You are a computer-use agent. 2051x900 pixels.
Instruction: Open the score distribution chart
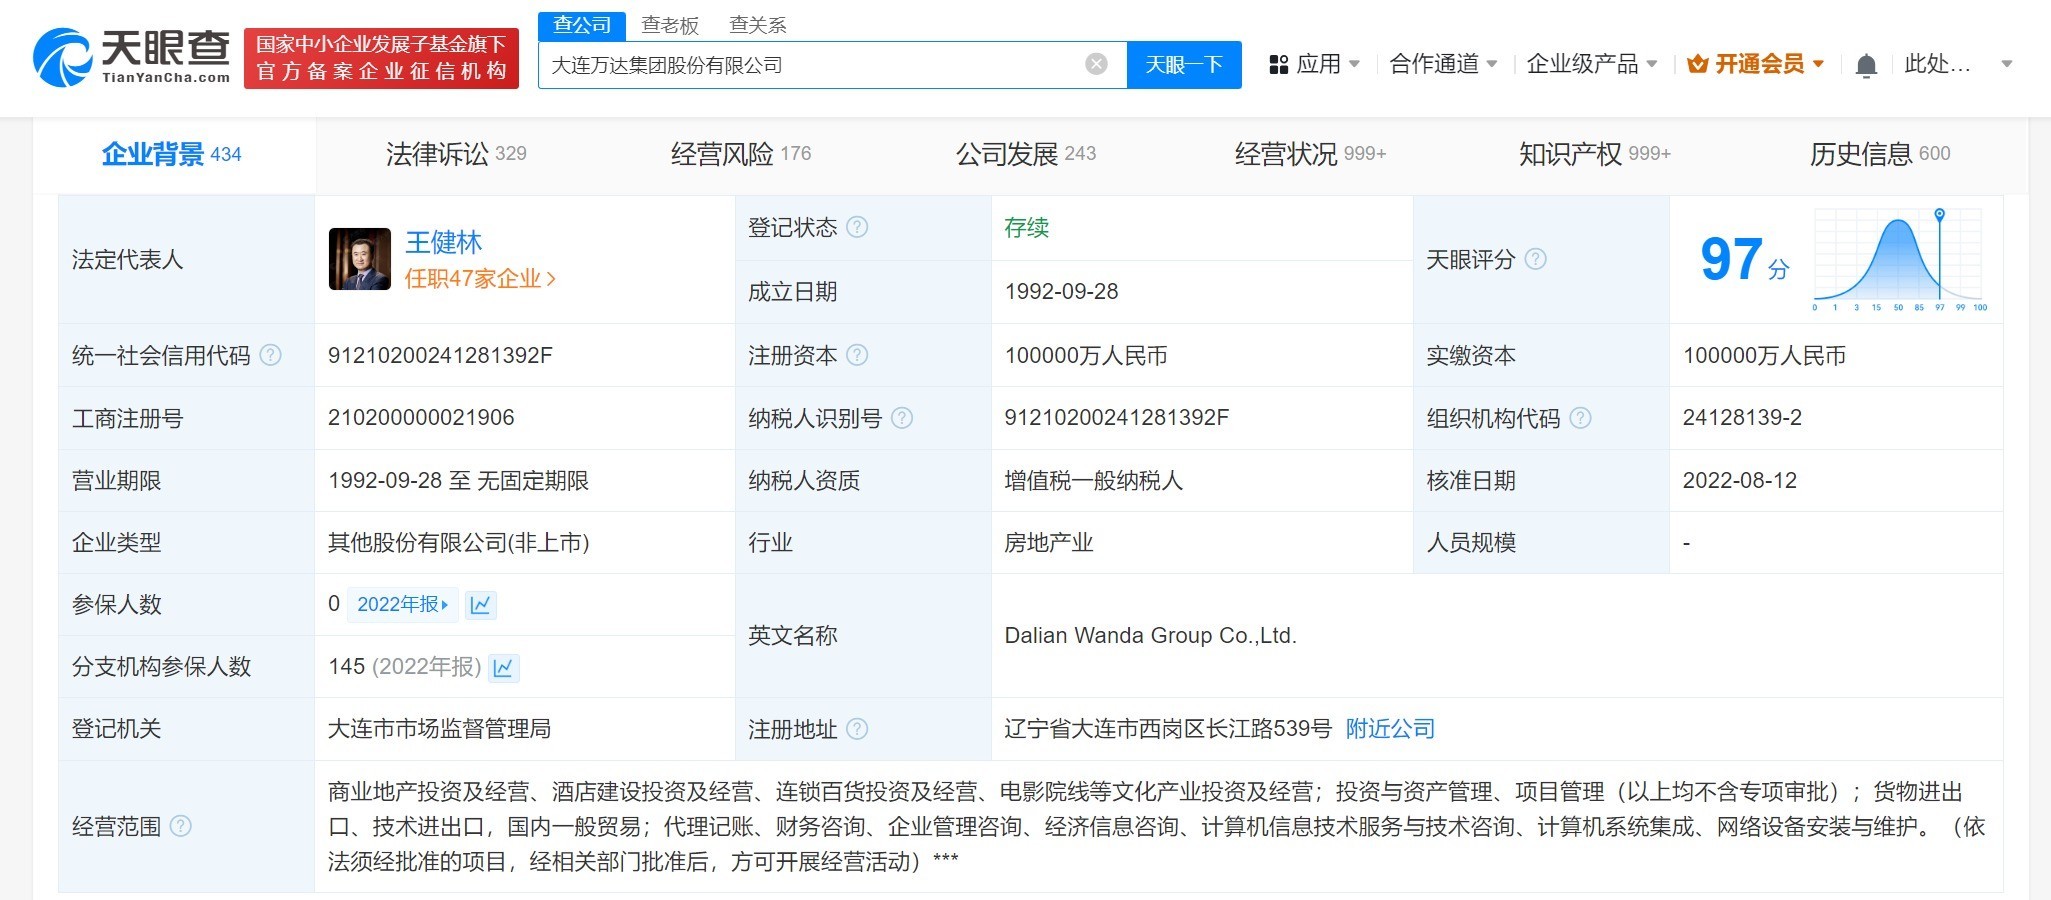pyautogui.click(x=1899, y=260)
